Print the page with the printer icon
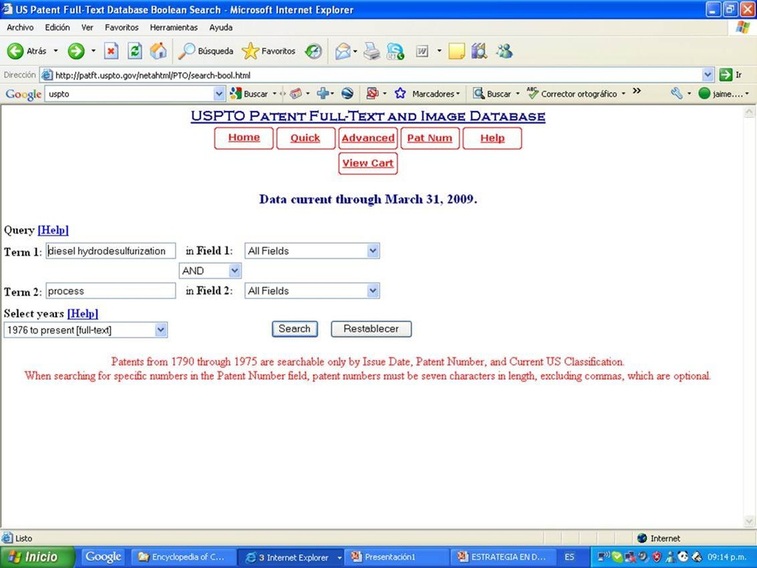The width and height of the screenshot is (757, 568). click(x=372, y=51)
